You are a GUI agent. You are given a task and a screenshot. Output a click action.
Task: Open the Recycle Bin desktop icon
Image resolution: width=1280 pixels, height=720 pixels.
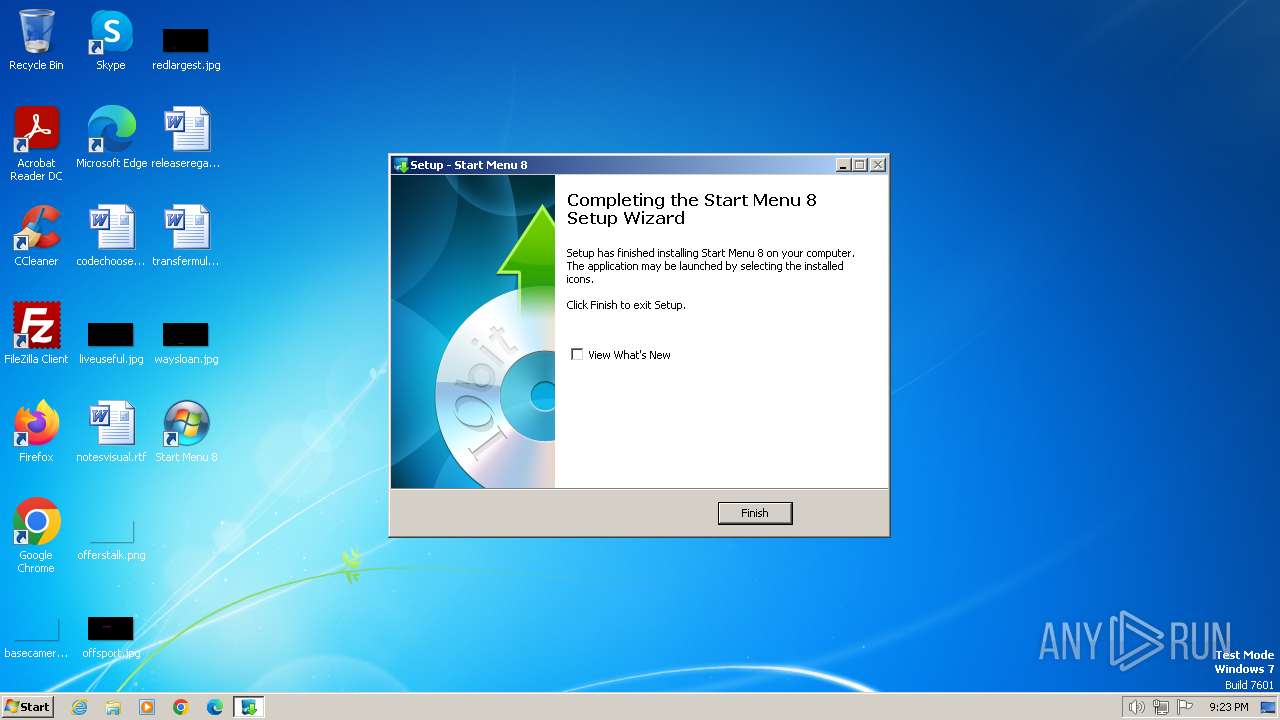pos(36,40)
